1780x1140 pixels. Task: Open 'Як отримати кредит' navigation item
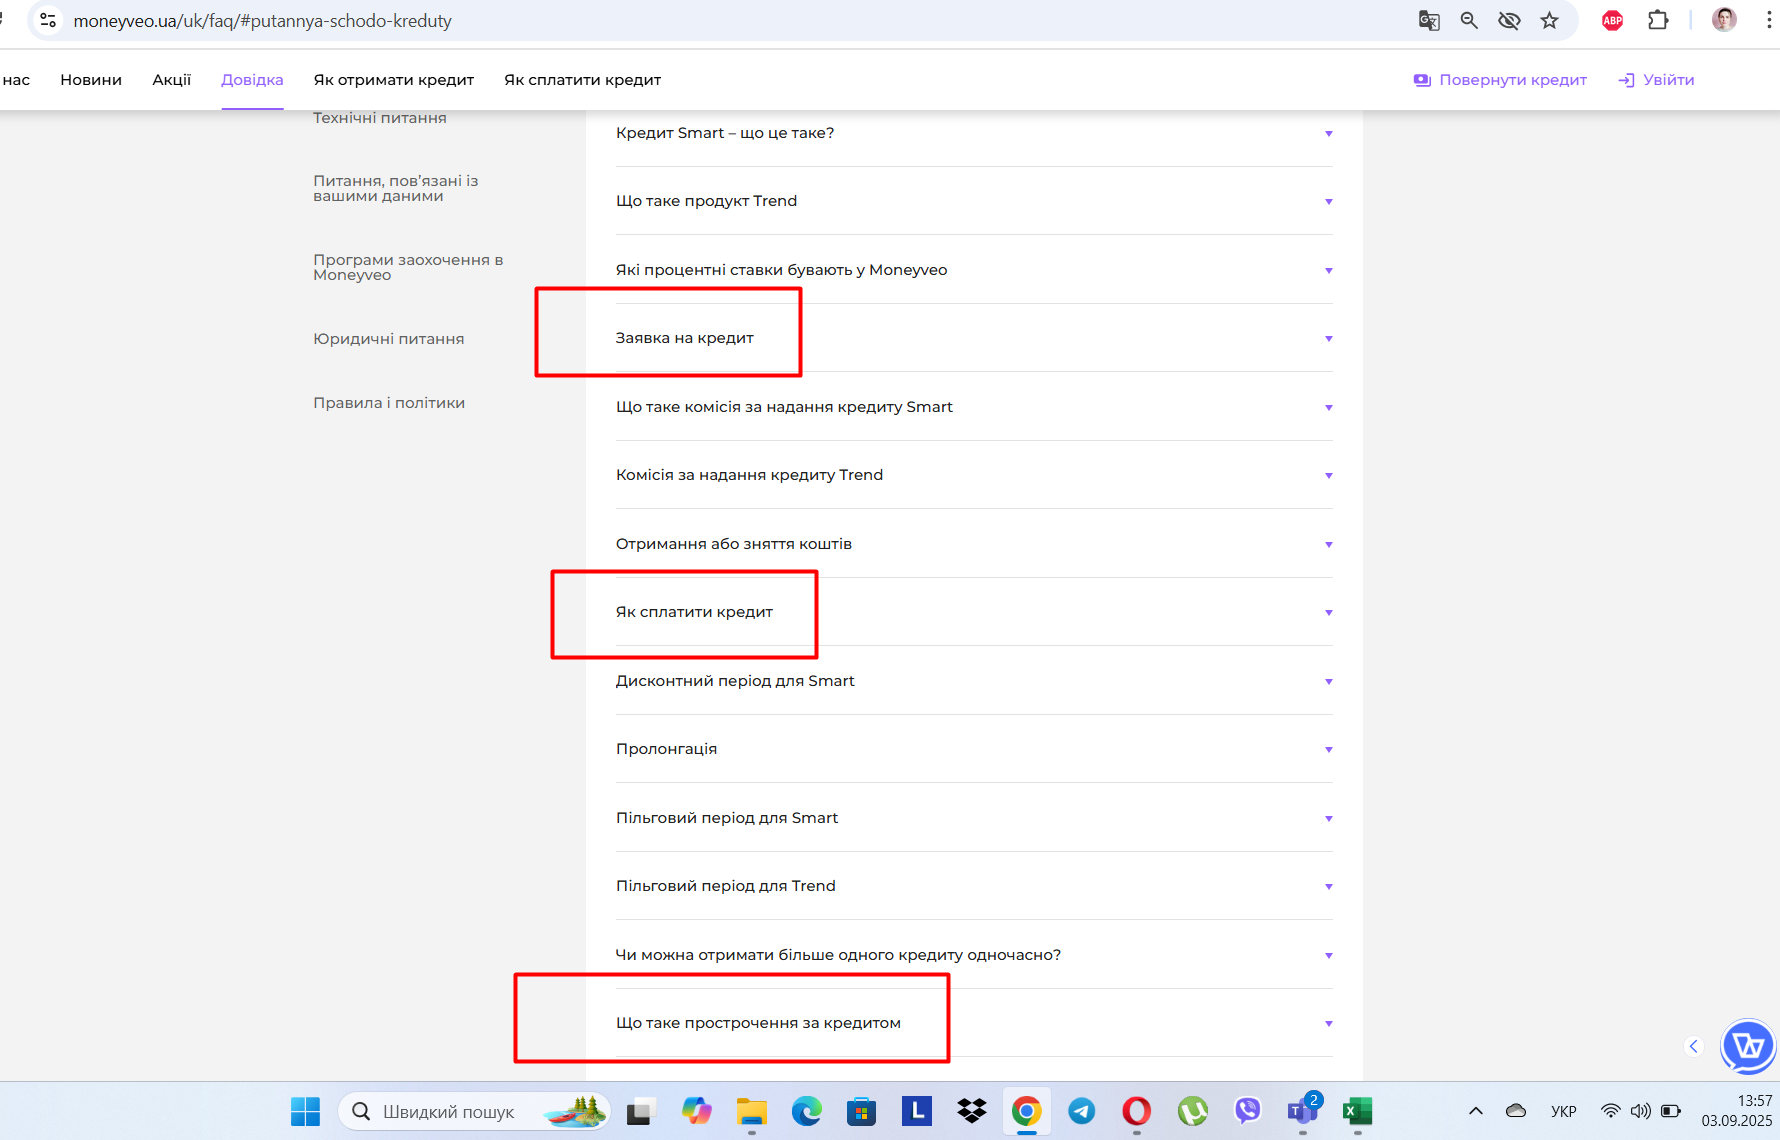coord(394,80)
